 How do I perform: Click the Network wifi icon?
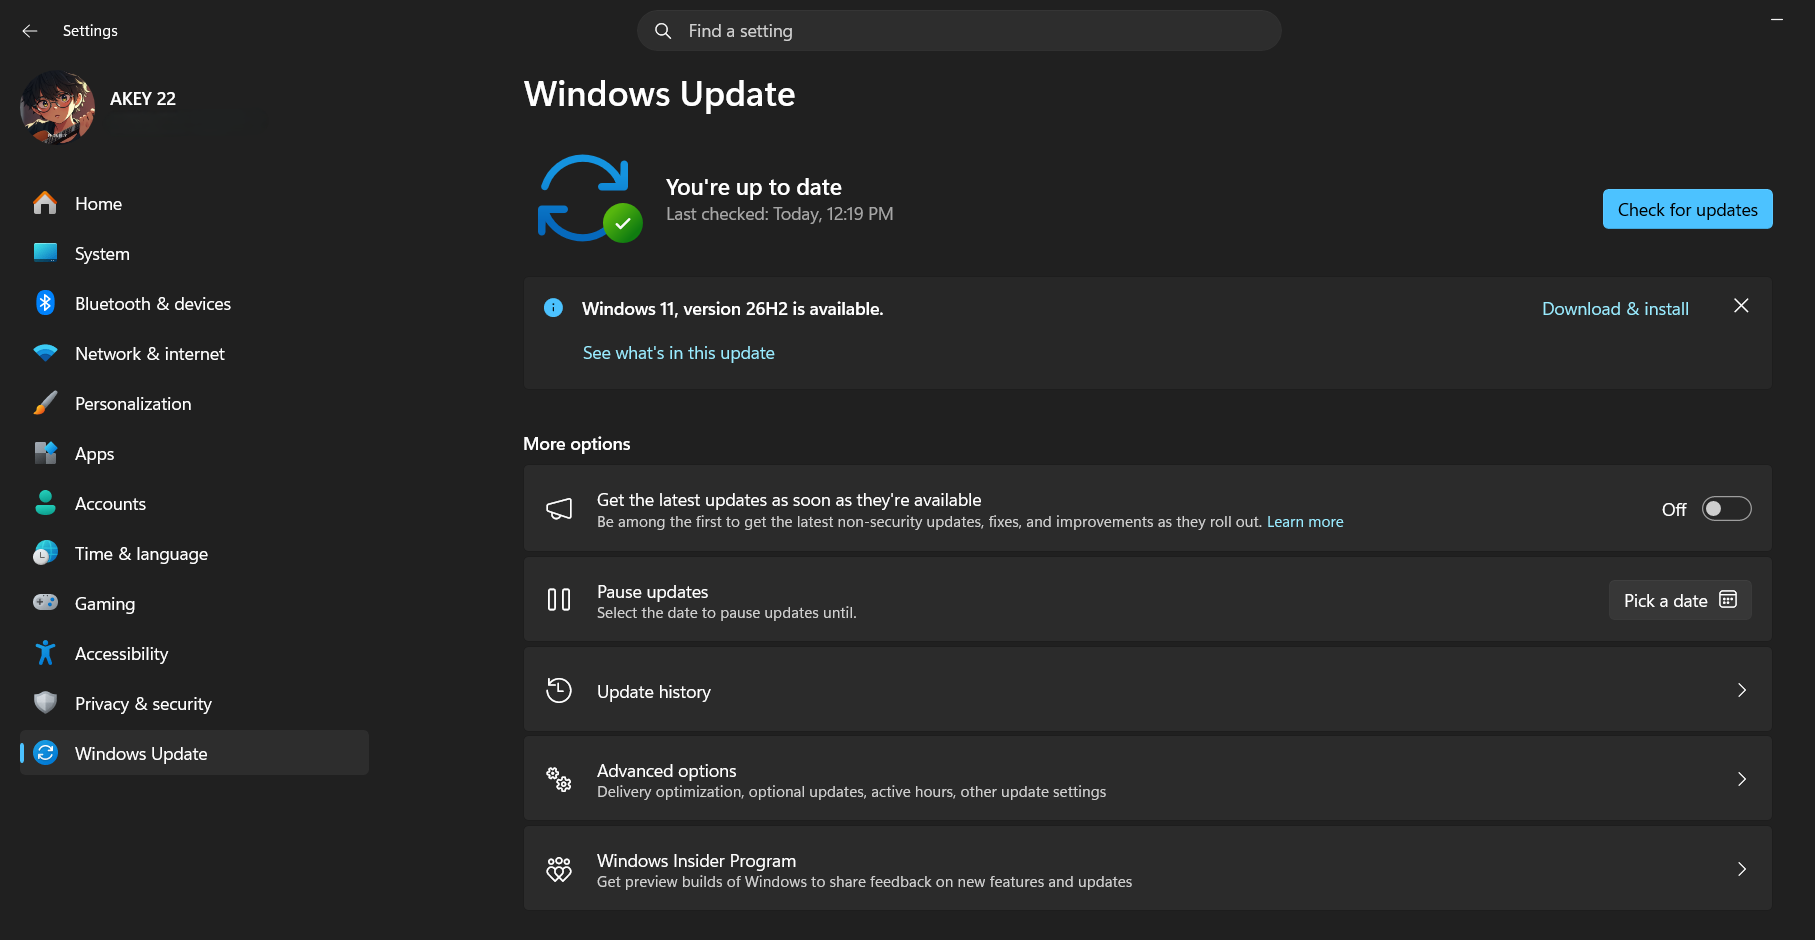click(45, 353)
